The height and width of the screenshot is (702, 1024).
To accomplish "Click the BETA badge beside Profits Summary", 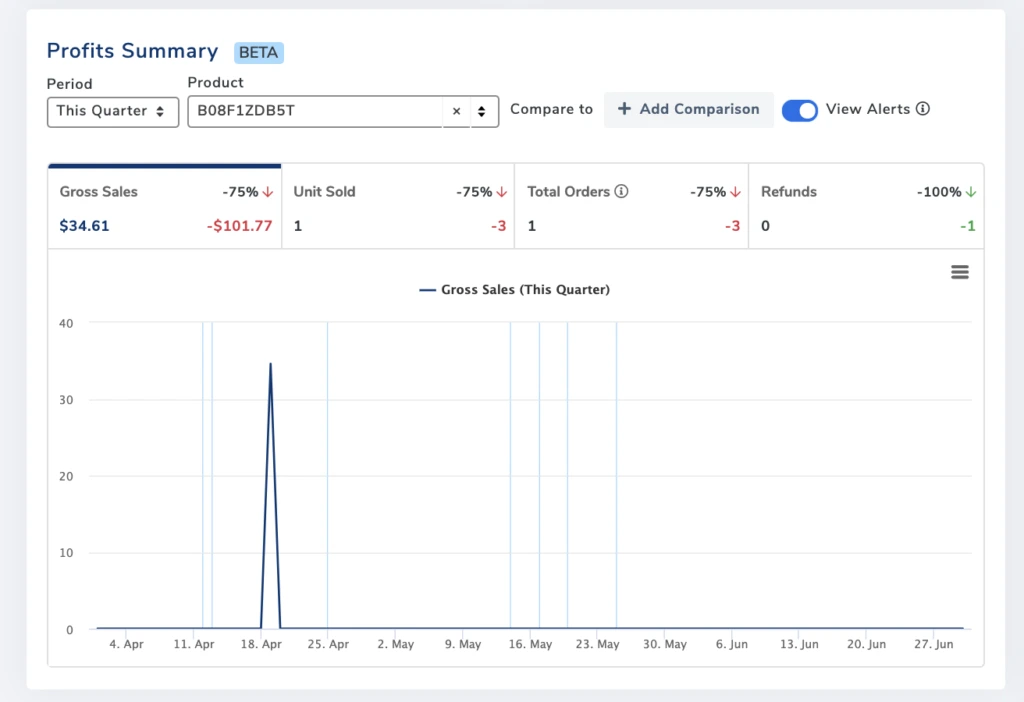I will [x=259, y=52].
